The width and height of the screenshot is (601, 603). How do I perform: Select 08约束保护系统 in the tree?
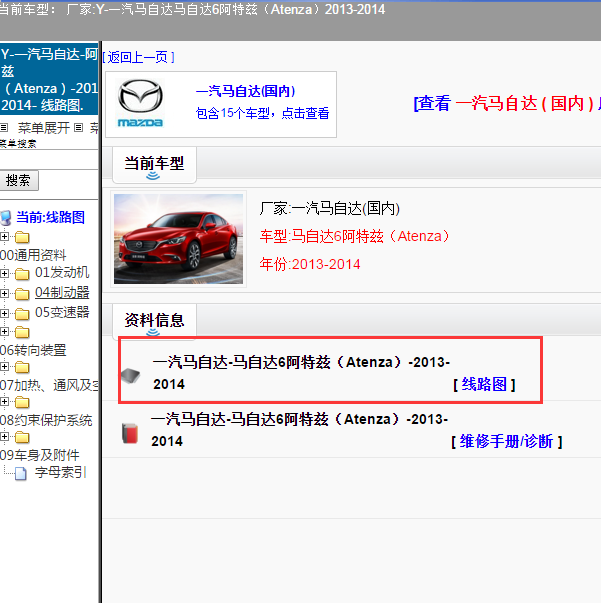tap(46, 420)
